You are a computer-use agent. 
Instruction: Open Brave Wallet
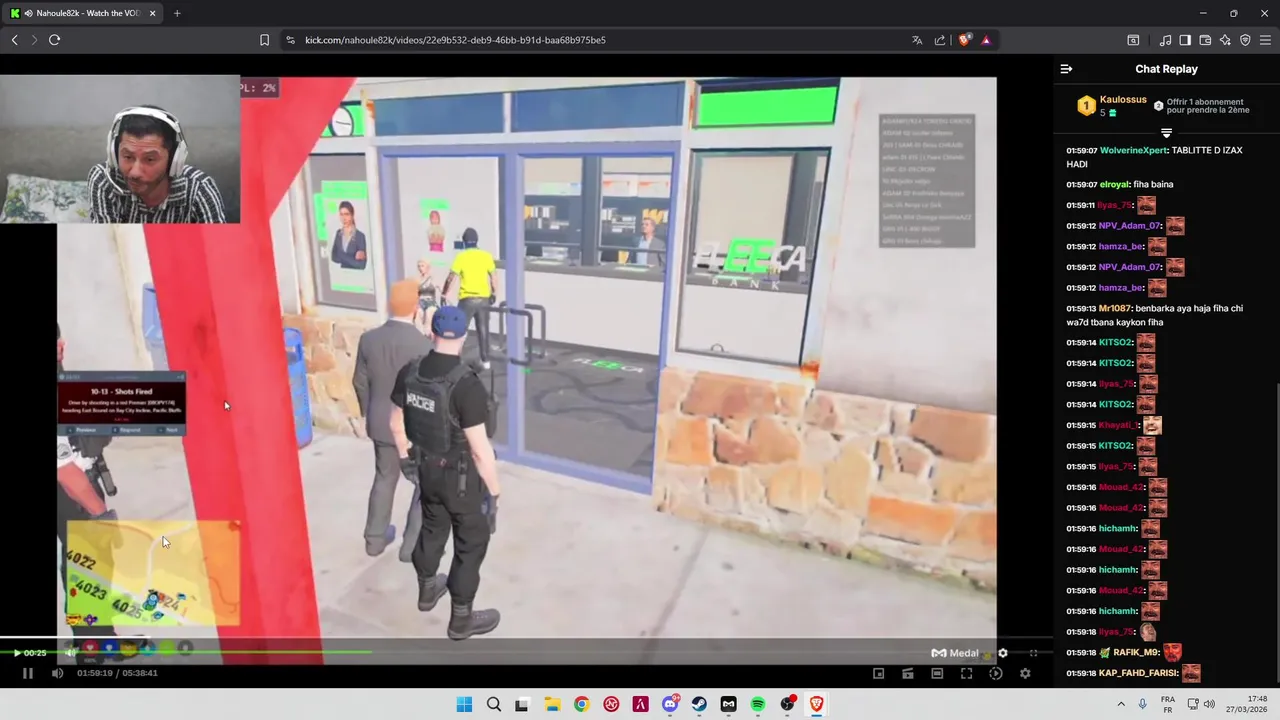pyautogui.click(x=1205, y=40)
